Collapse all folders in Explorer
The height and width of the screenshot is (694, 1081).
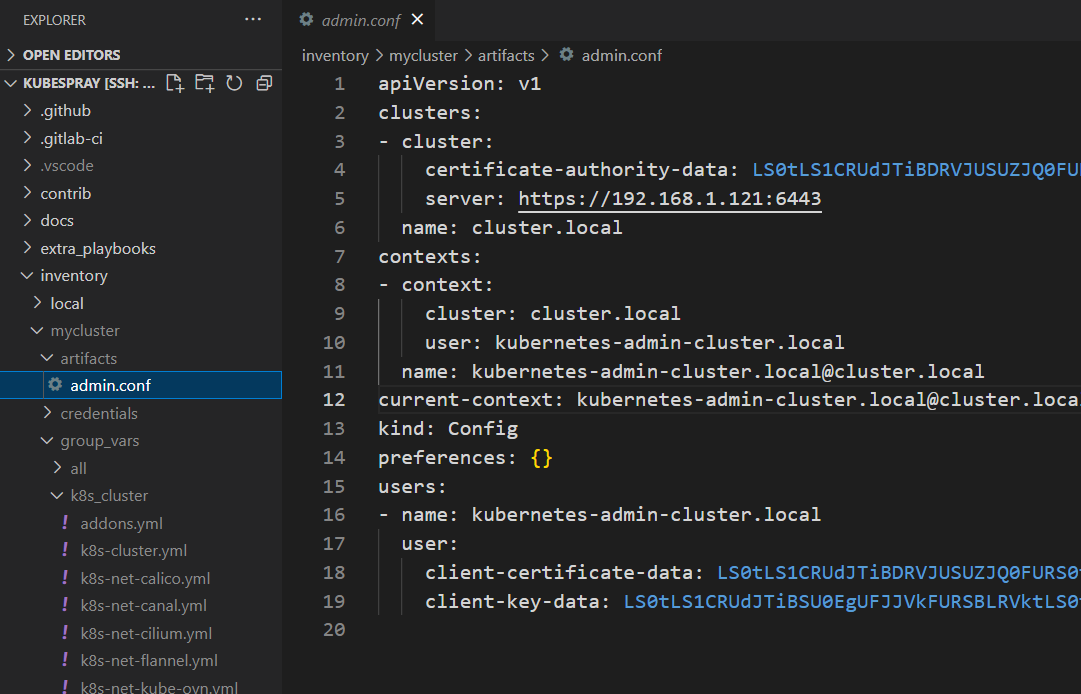(x=263, y=83)
